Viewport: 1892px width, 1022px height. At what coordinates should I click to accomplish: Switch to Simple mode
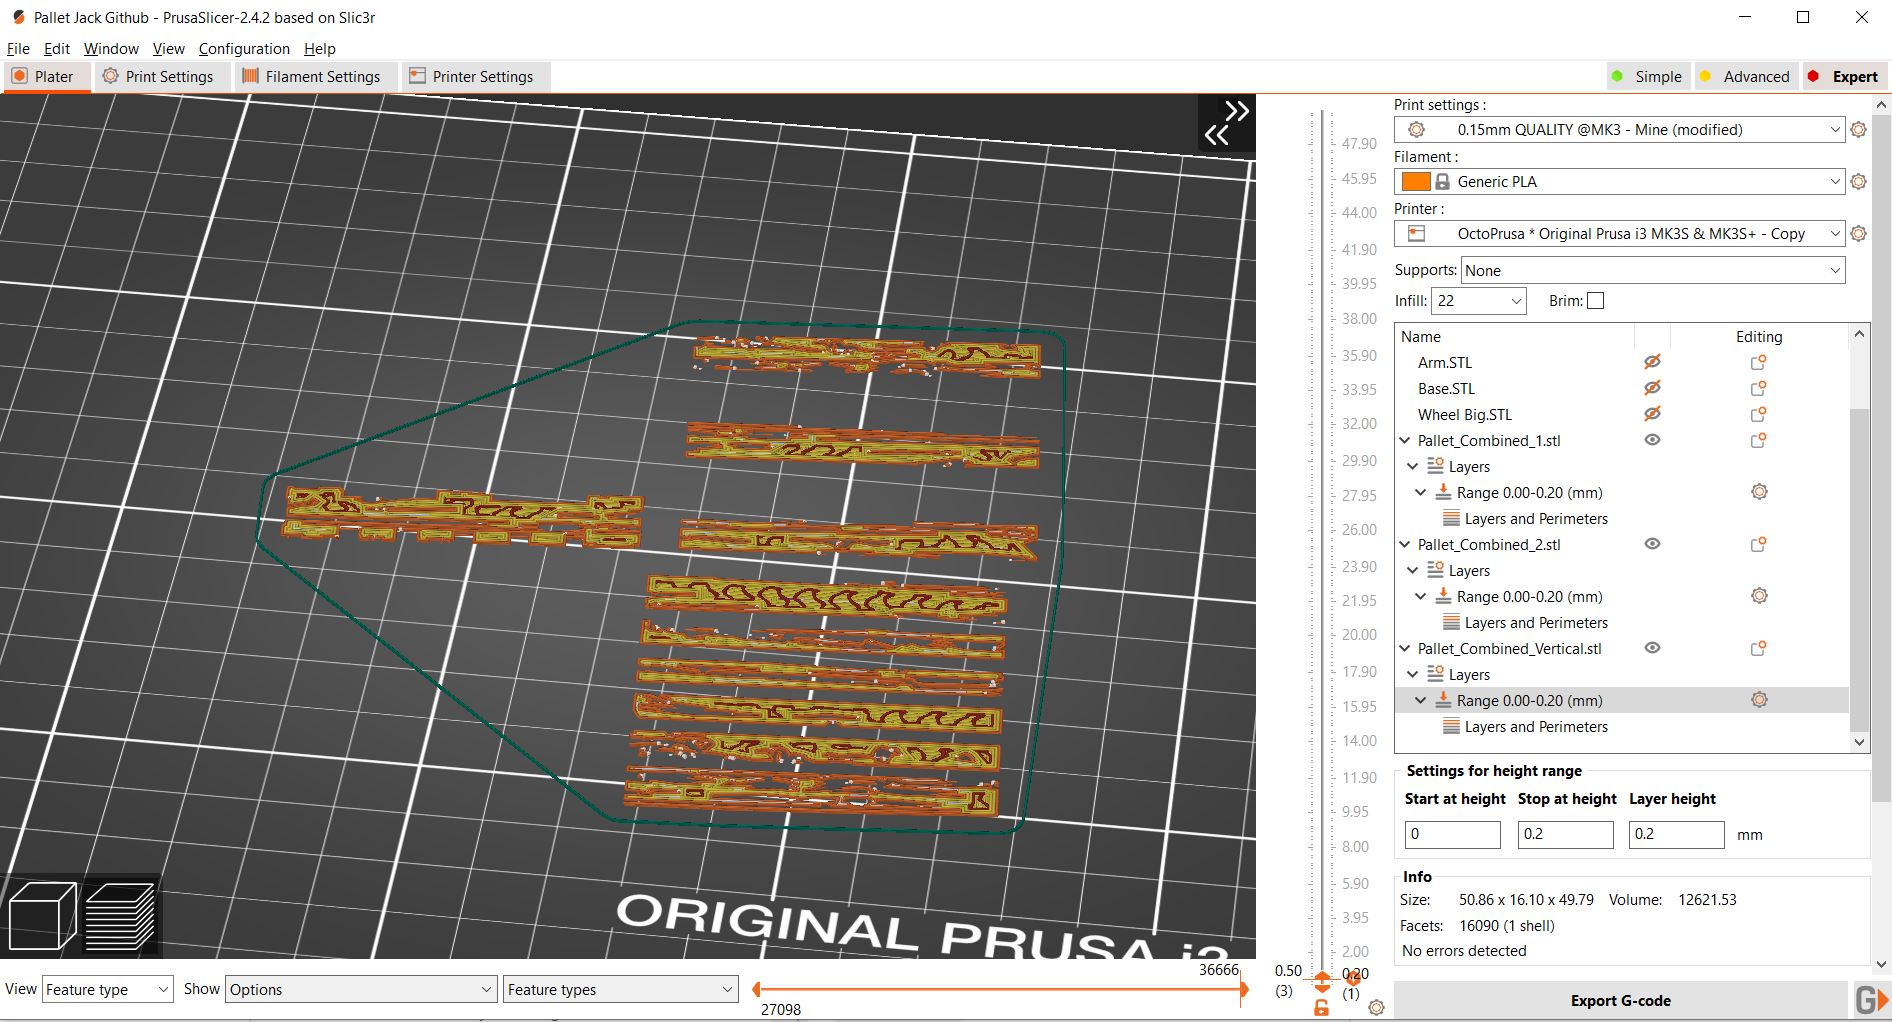tap(1648, 76)
